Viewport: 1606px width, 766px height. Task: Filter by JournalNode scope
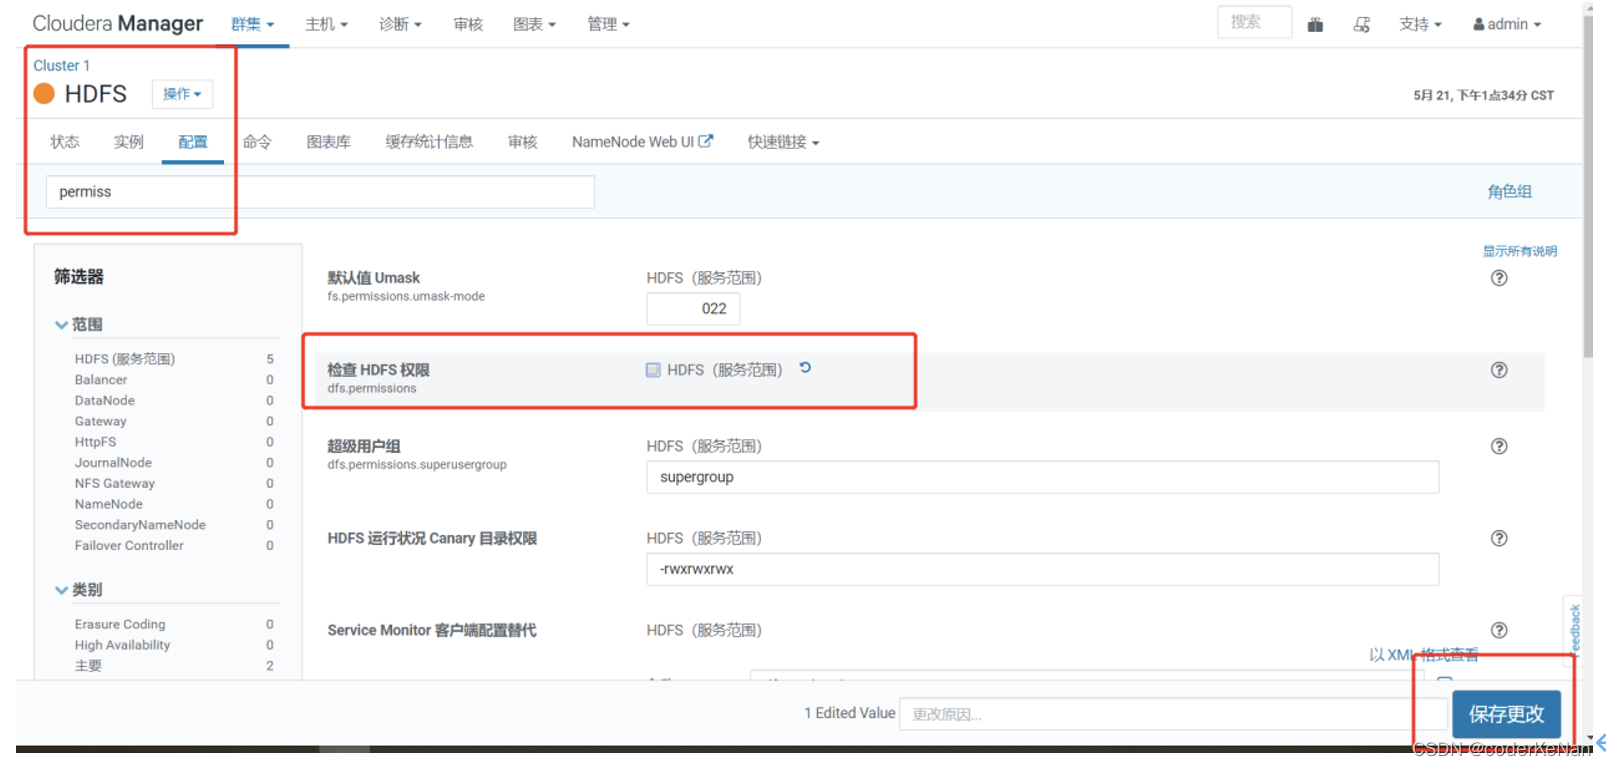(x=113, y=463)
